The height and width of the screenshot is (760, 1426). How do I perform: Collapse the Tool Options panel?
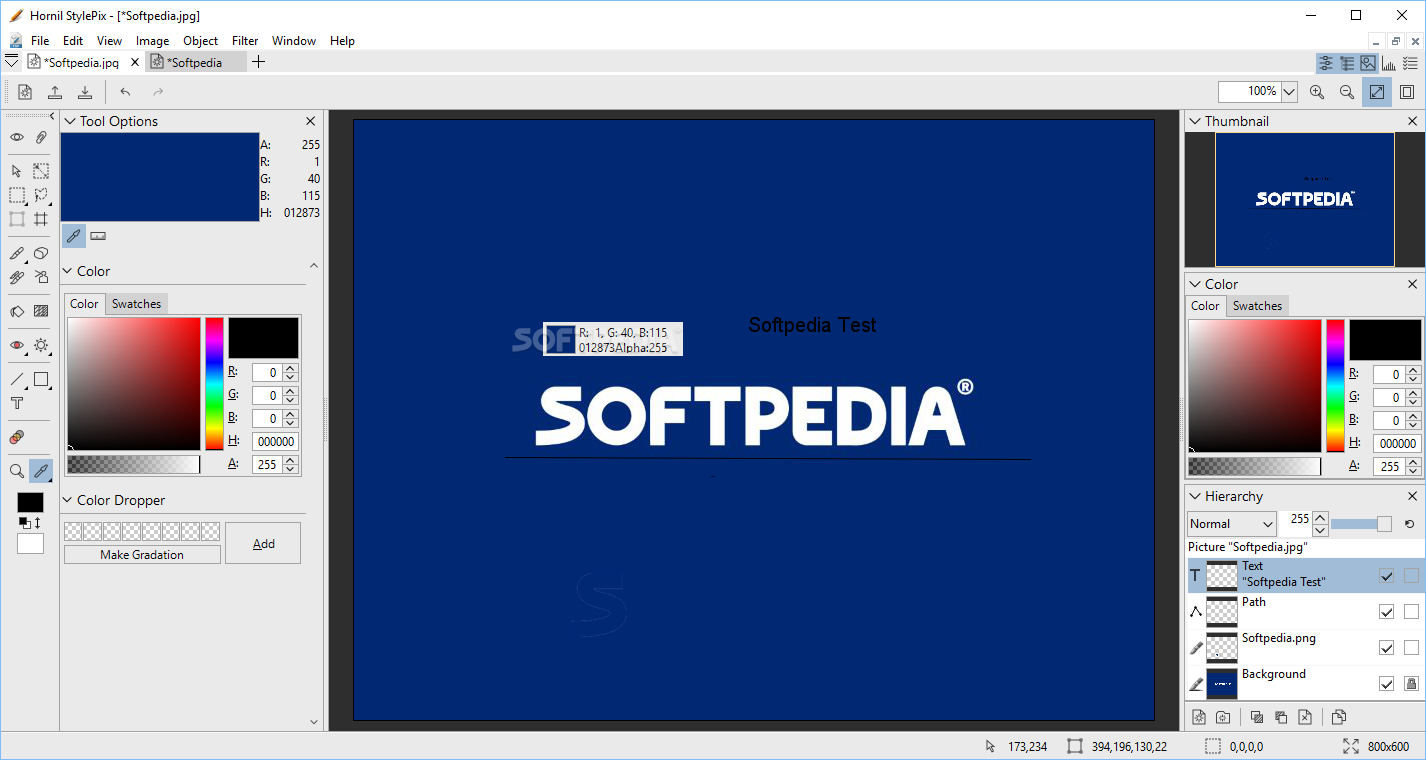pos(70,121)
